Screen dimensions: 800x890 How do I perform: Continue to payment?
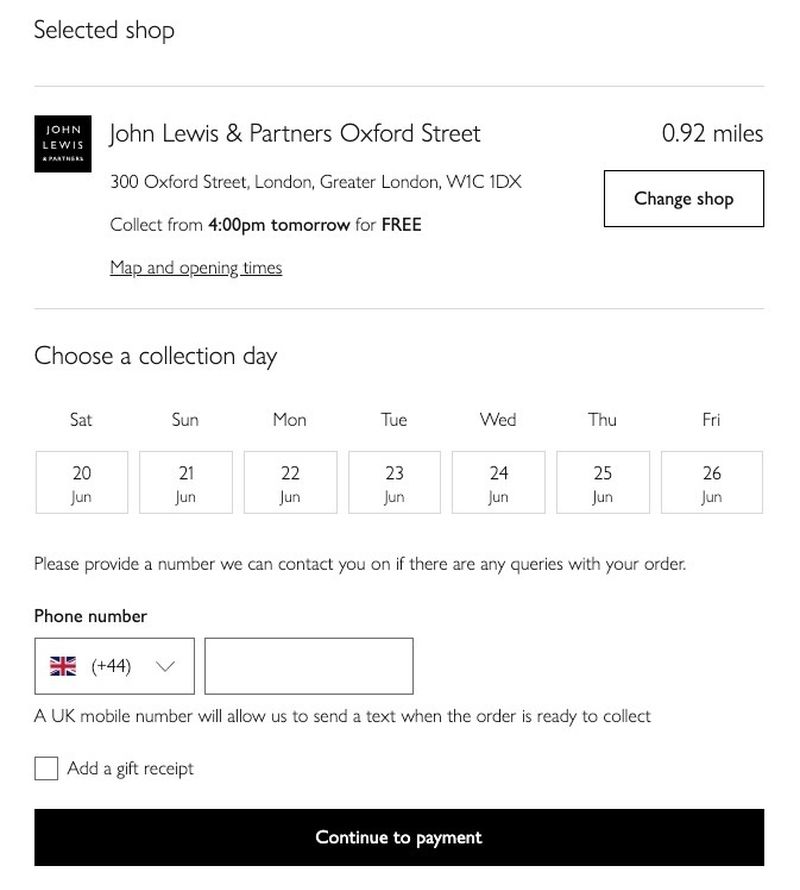[x=399, y=837]
